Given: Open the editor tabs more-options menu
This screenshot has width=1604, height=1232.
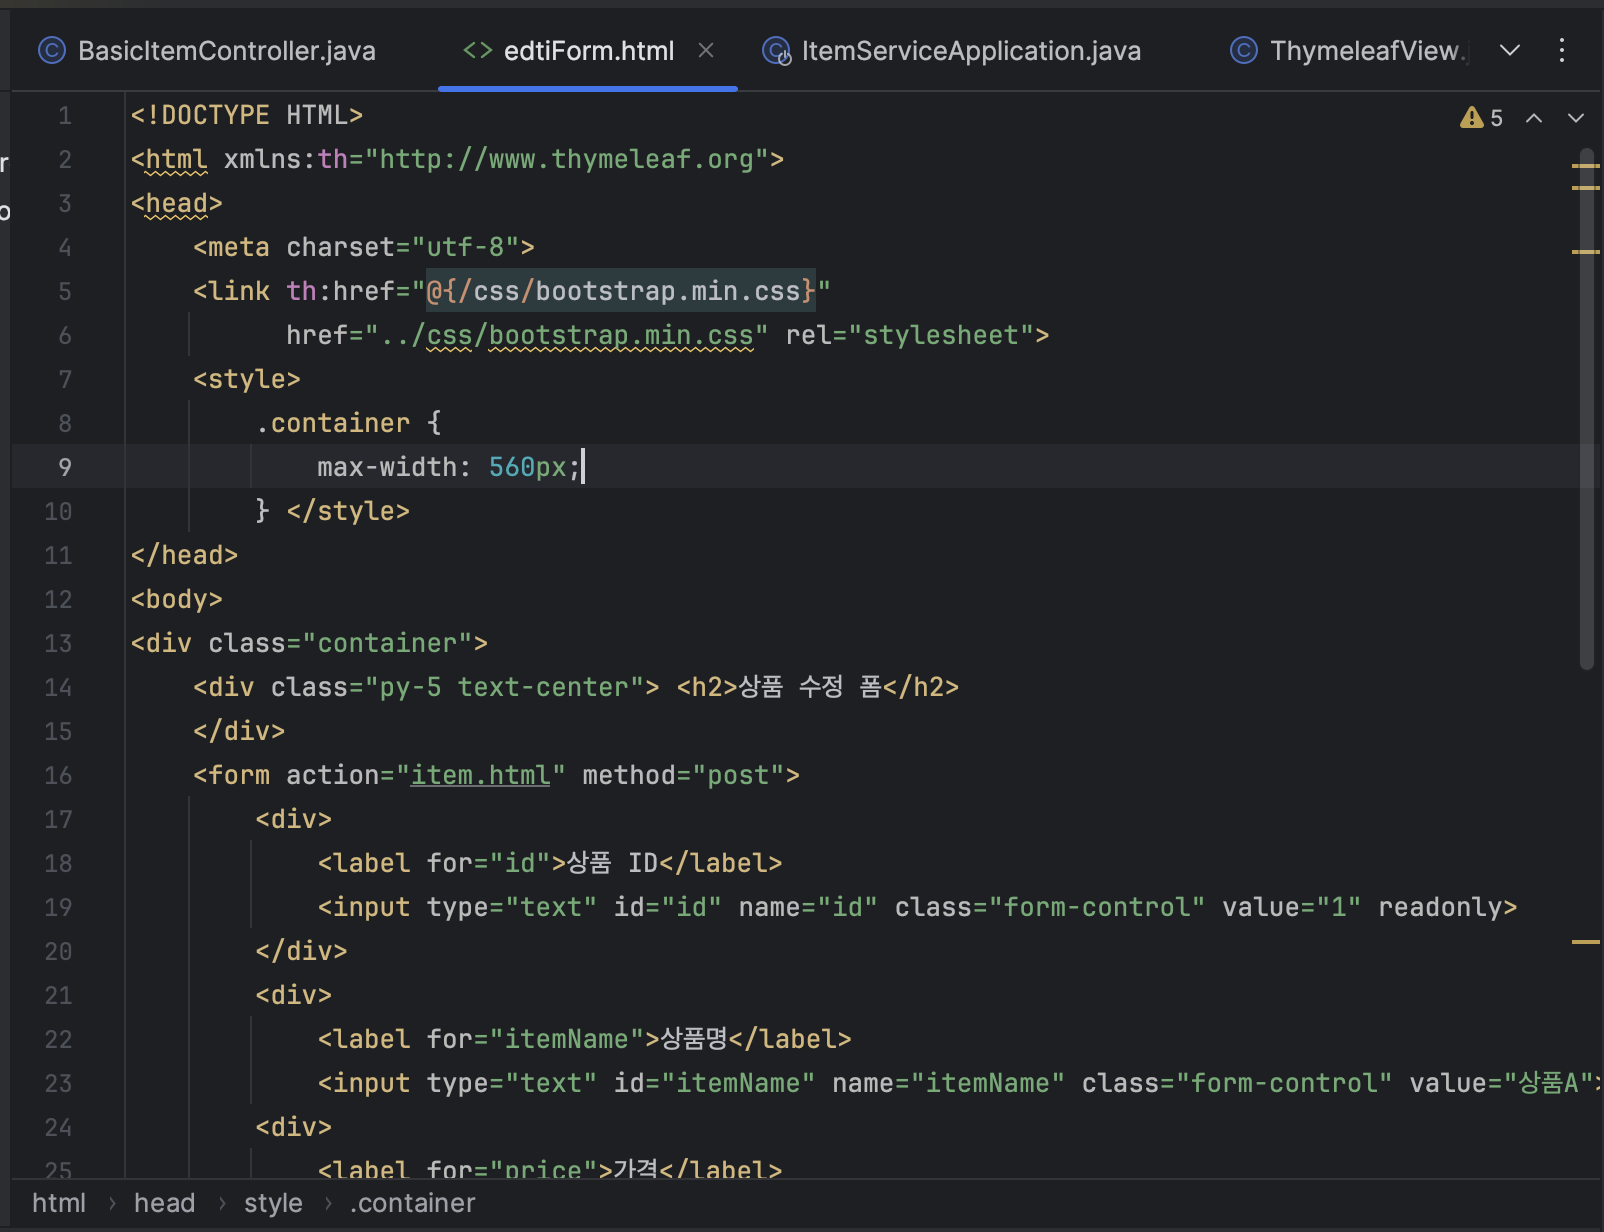Looking at the screenshot, I should coord(1562,50).
